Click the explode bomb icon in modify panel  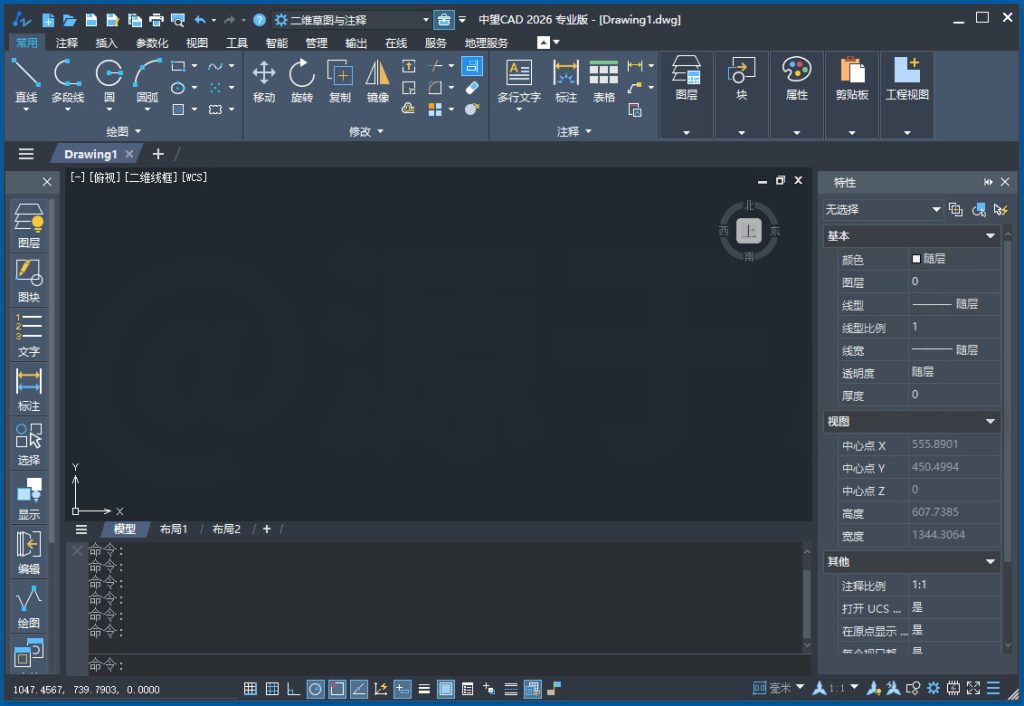[472, 109]
